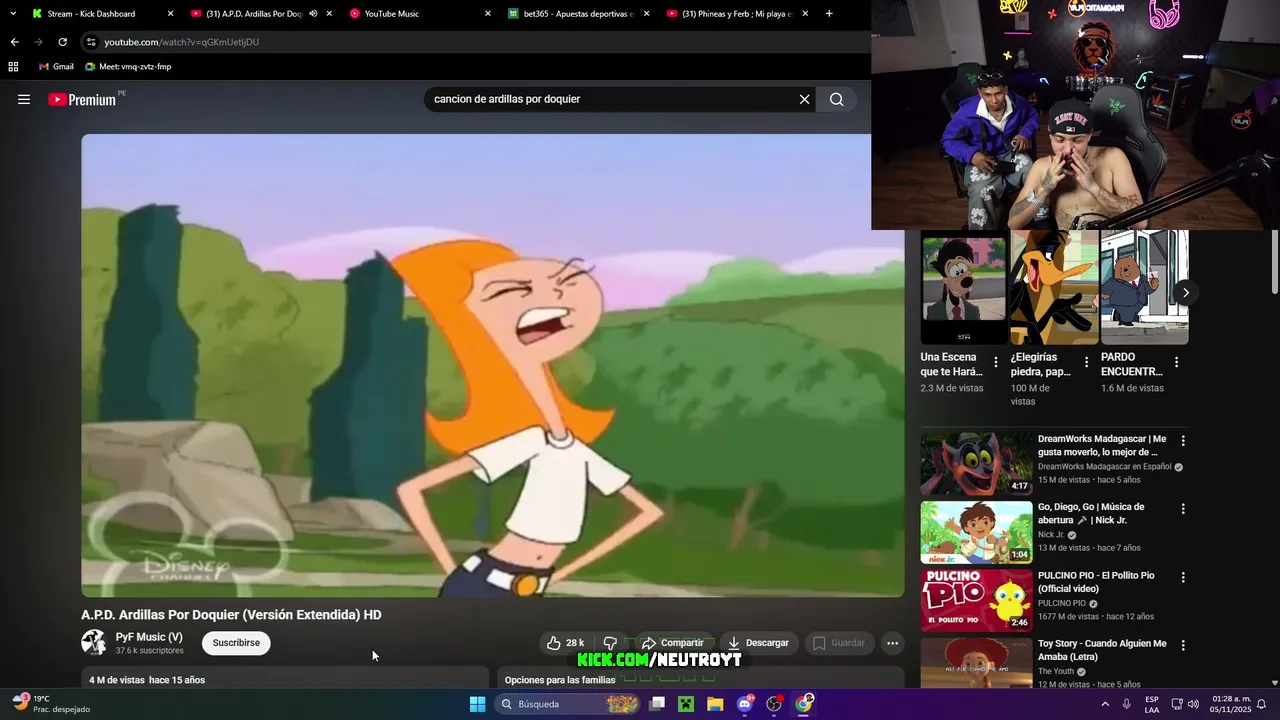
Task: Switch to 'Phineas y Ferb ; Mi playa' tab
Action: (737, 14)
